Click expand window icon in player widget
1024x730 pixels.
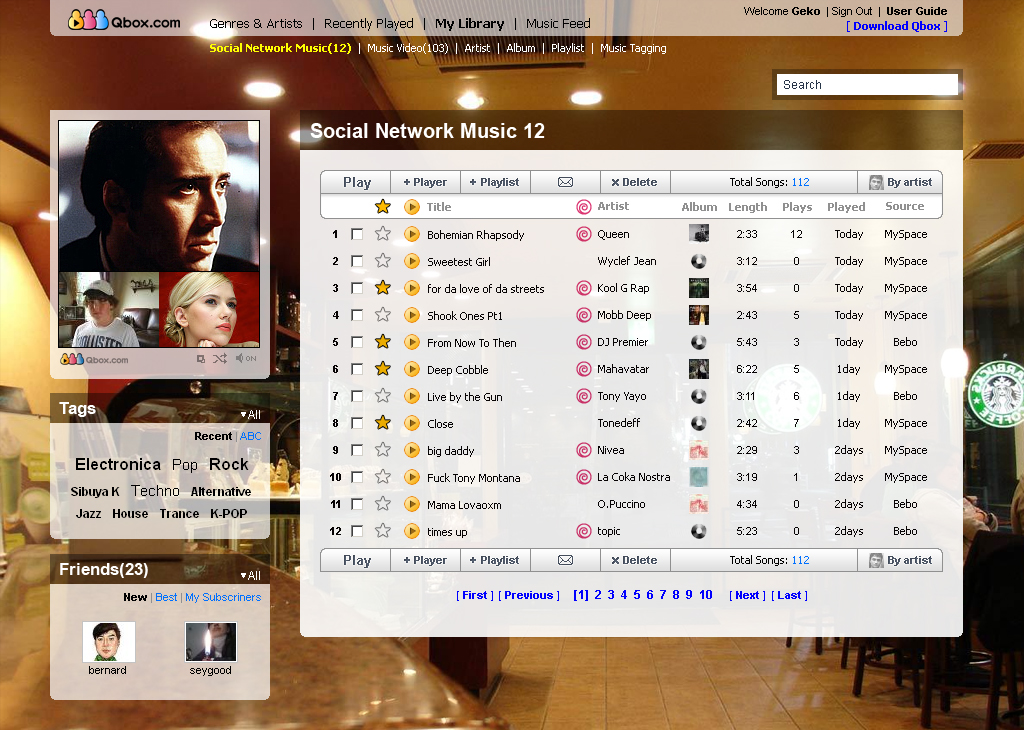coord(201,358)
